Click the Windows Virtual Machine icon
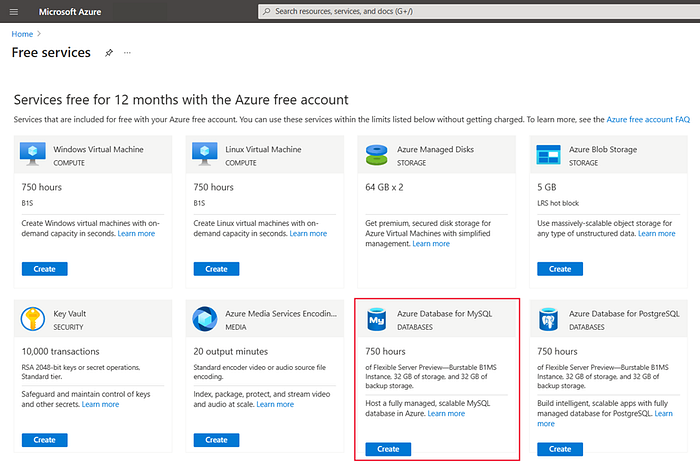 coord(33,154)
